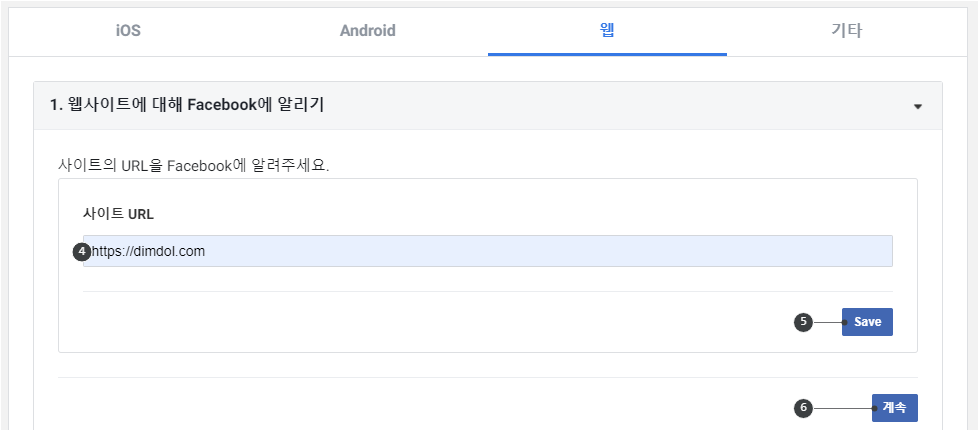Focus the 사이트 URL input field
The image size is (979, 431).
click(488, 251)
